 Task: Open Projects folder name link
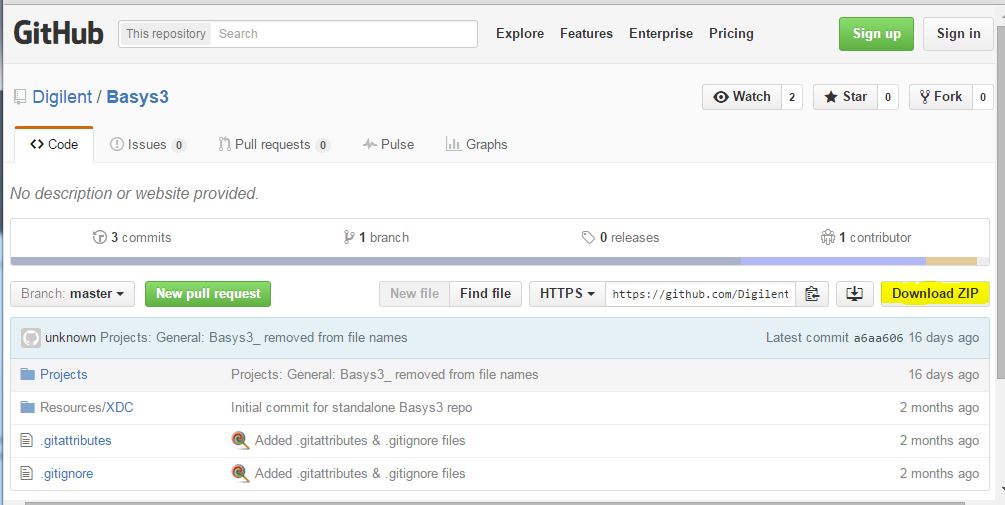[x=63, y=374]
